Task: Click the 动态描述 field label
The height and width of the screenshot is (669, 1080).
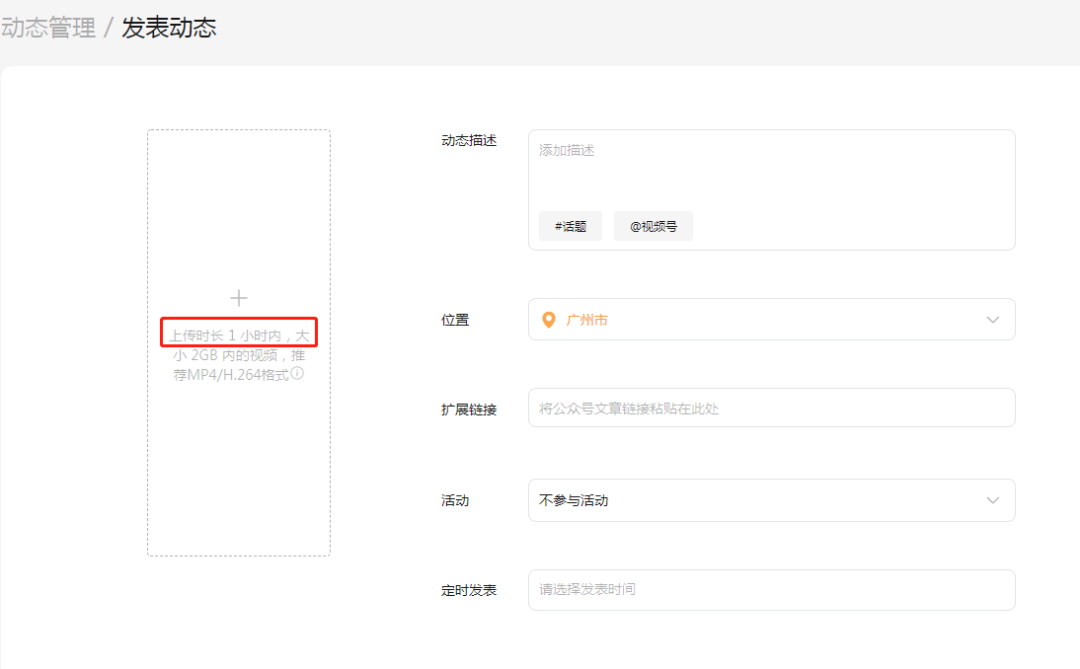Action: [x=469, y=141]
